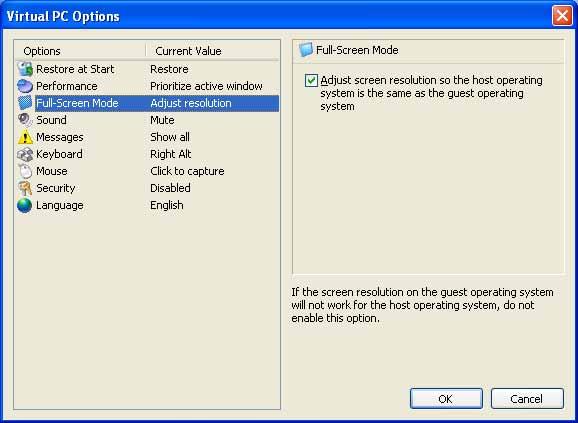Image resolution: width=578 pixels, height=423 pixels.
Task: Click the Language globe icon
Action: [x=25, y=205]
